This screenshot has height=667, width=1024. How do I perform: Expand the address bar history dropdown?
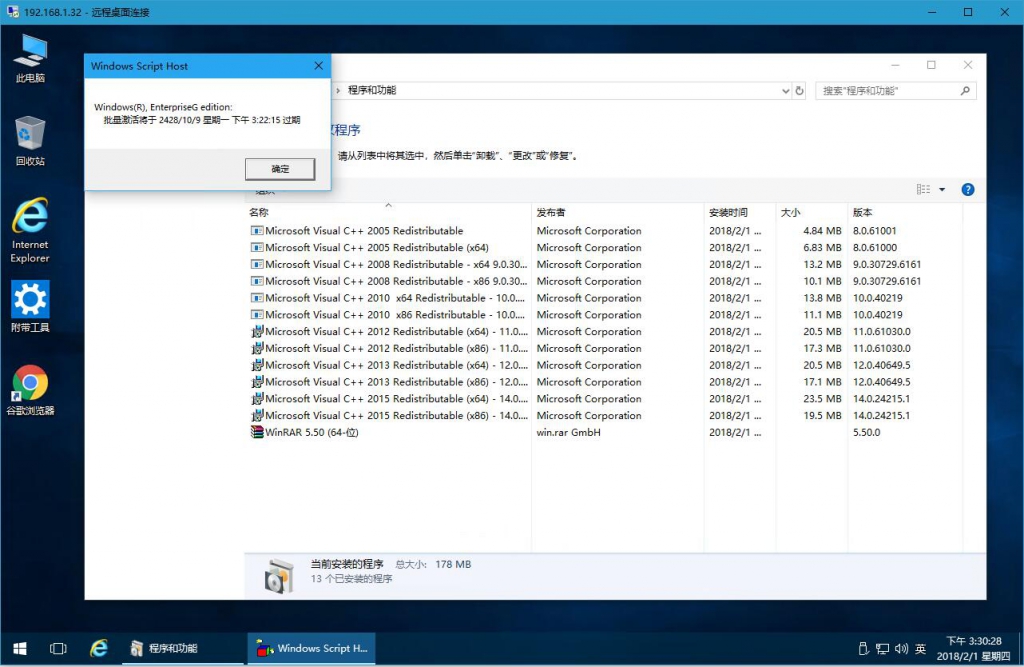coord(785,91)
